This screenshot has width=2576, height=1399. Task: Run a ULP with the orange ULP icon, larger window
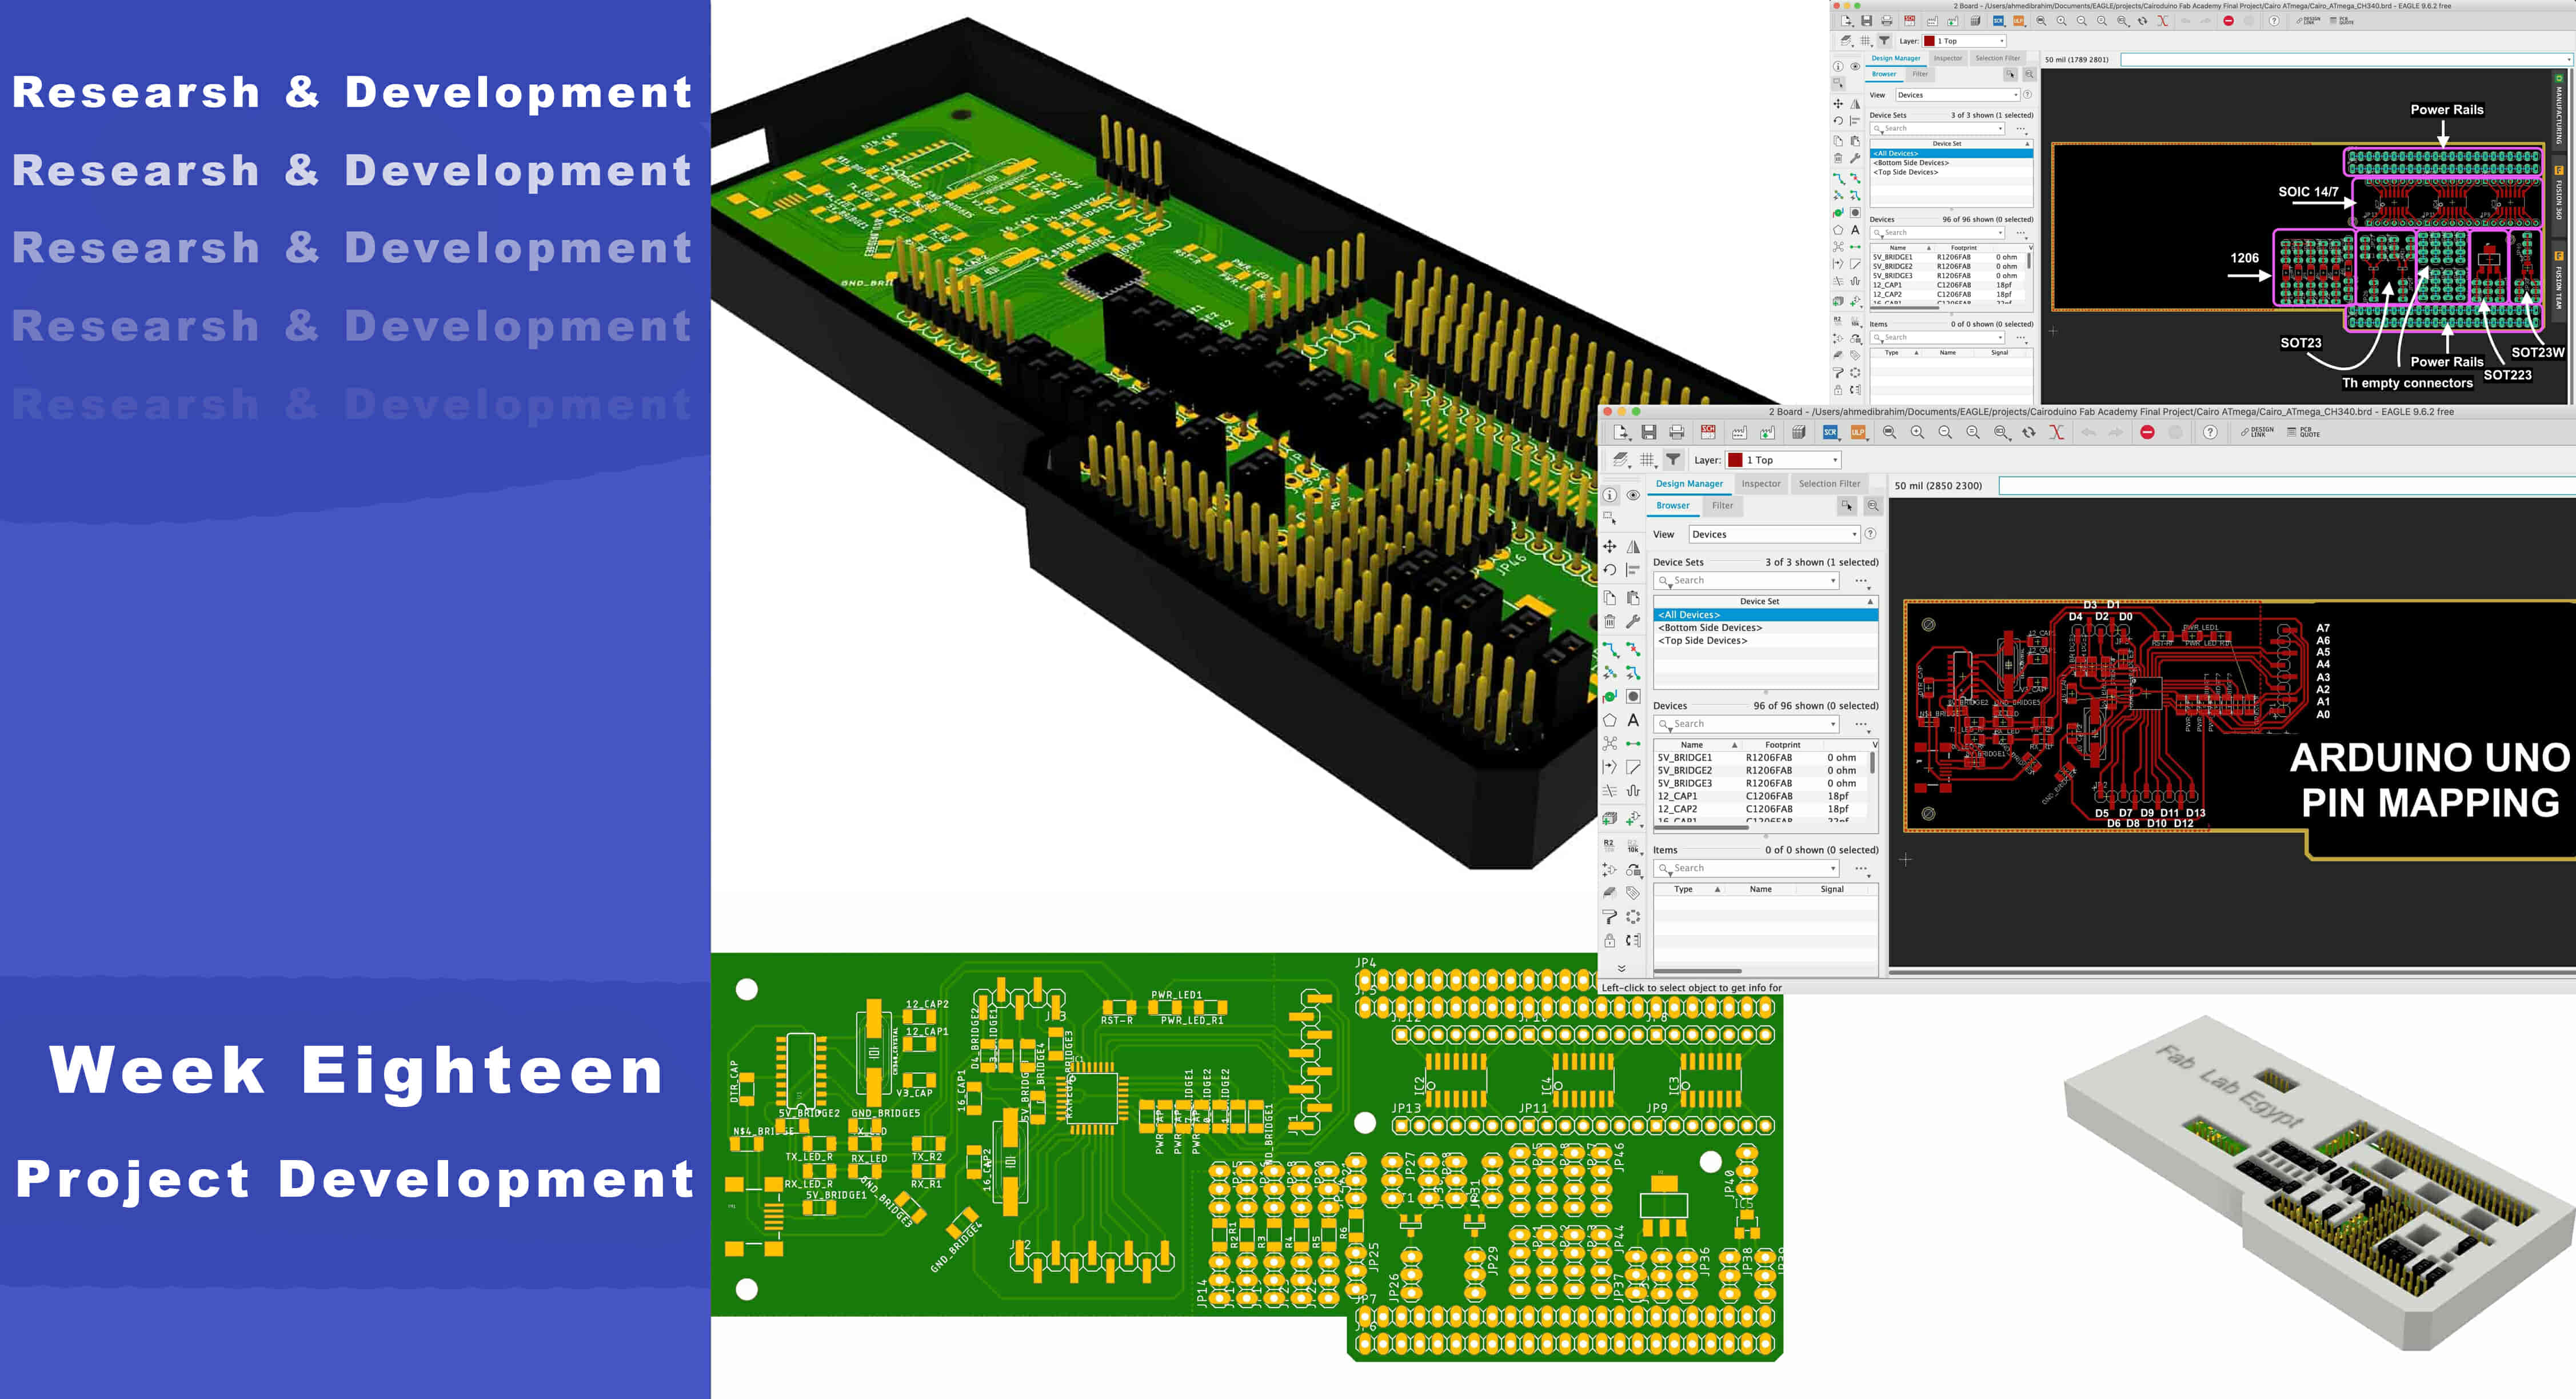pos(1858,432)
